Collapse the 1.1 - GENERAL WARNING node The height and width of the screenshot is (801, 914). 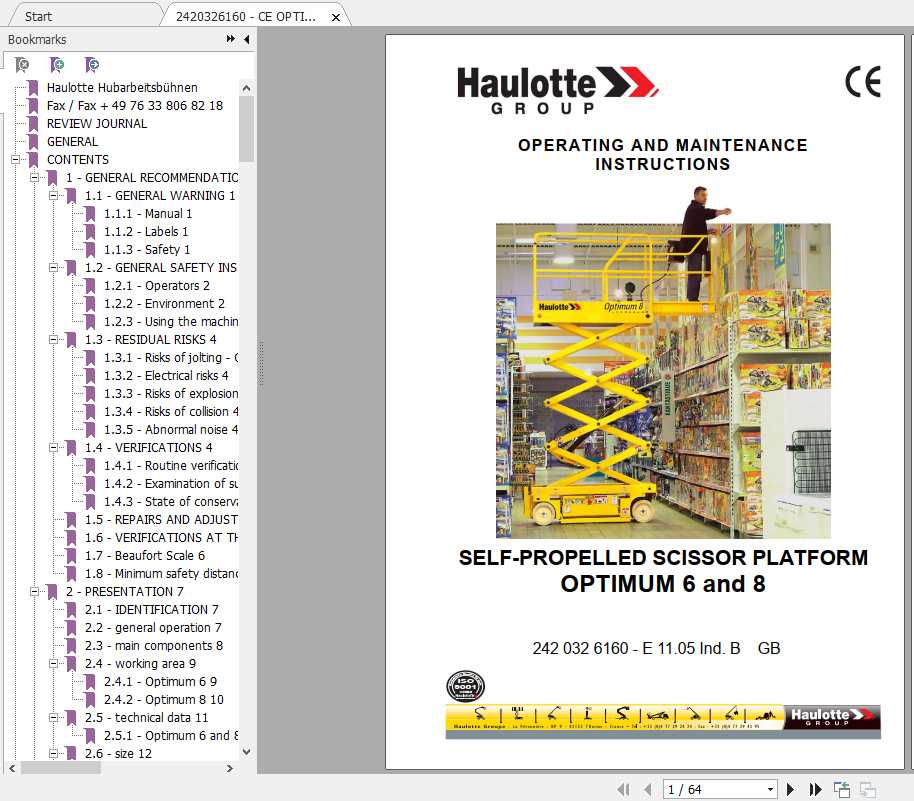(54, 195)
